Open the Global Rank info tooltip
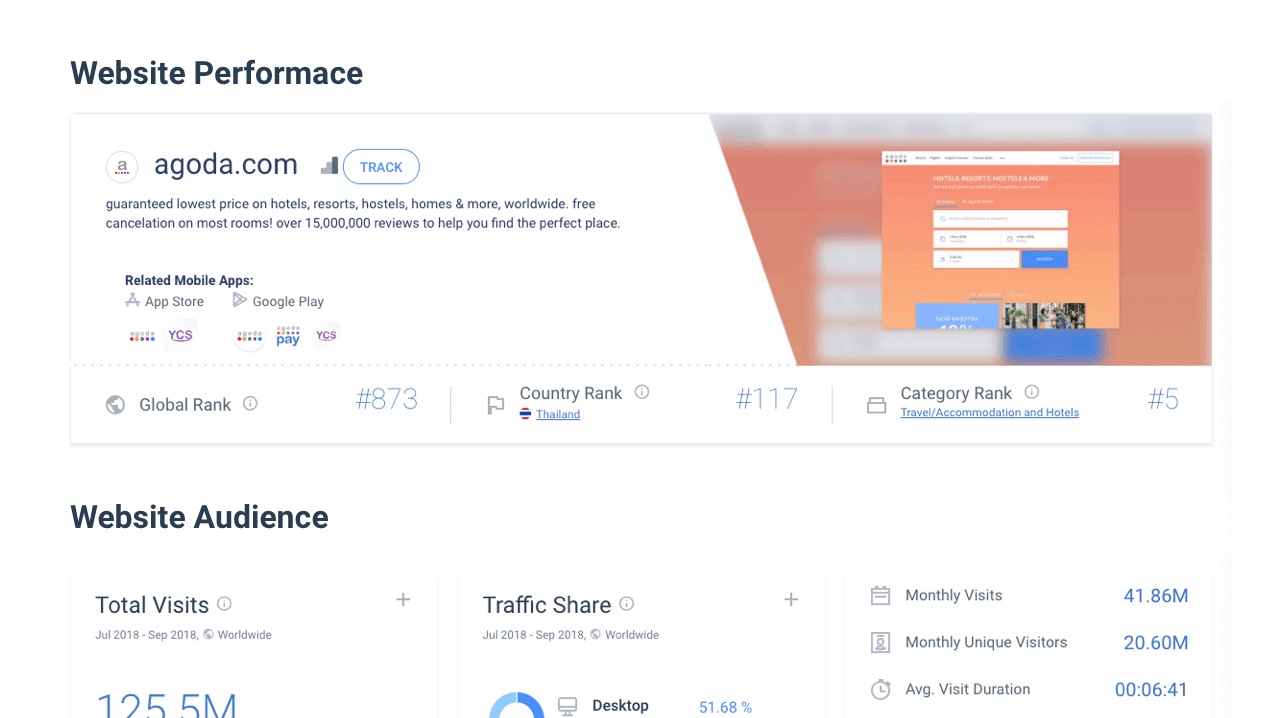Image resolution: width=1280 pixels, height=718 pixels. coord(251,404)
